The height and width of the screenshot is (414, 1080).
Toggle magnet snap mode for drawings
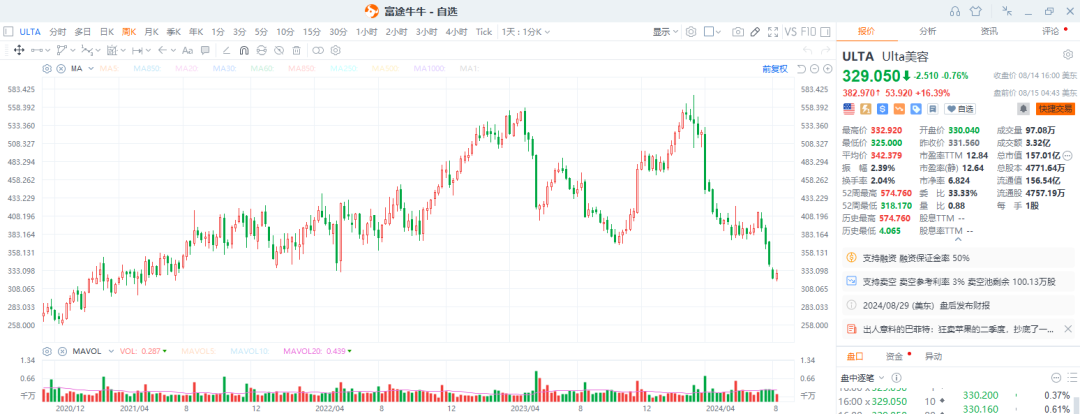pyautogui.click(x=244, y=50)
